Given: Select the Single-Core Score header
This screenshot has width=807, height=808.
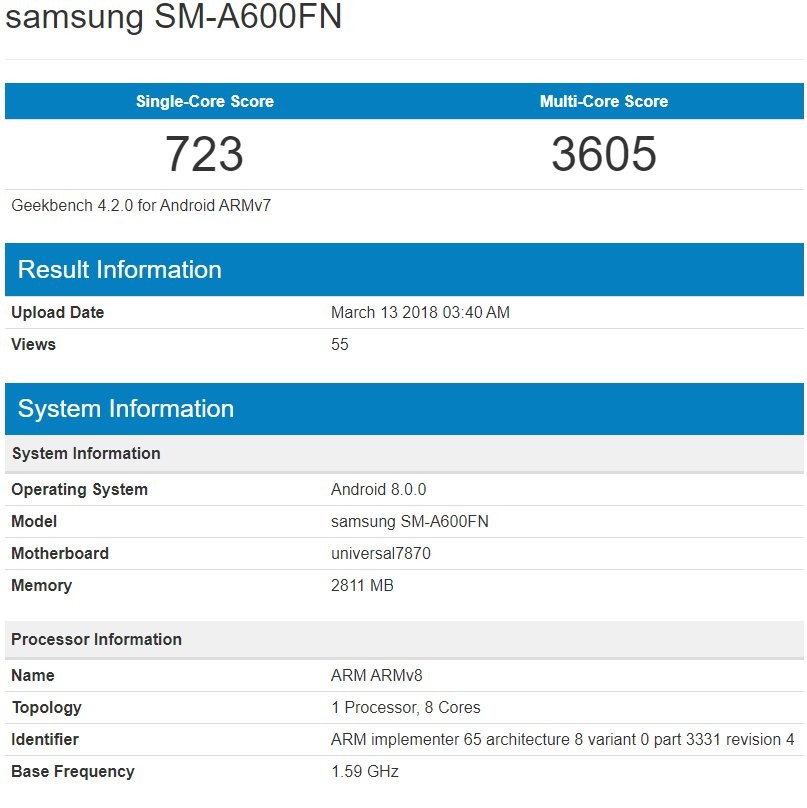Looking at the screenshot, I should (205, 101).
